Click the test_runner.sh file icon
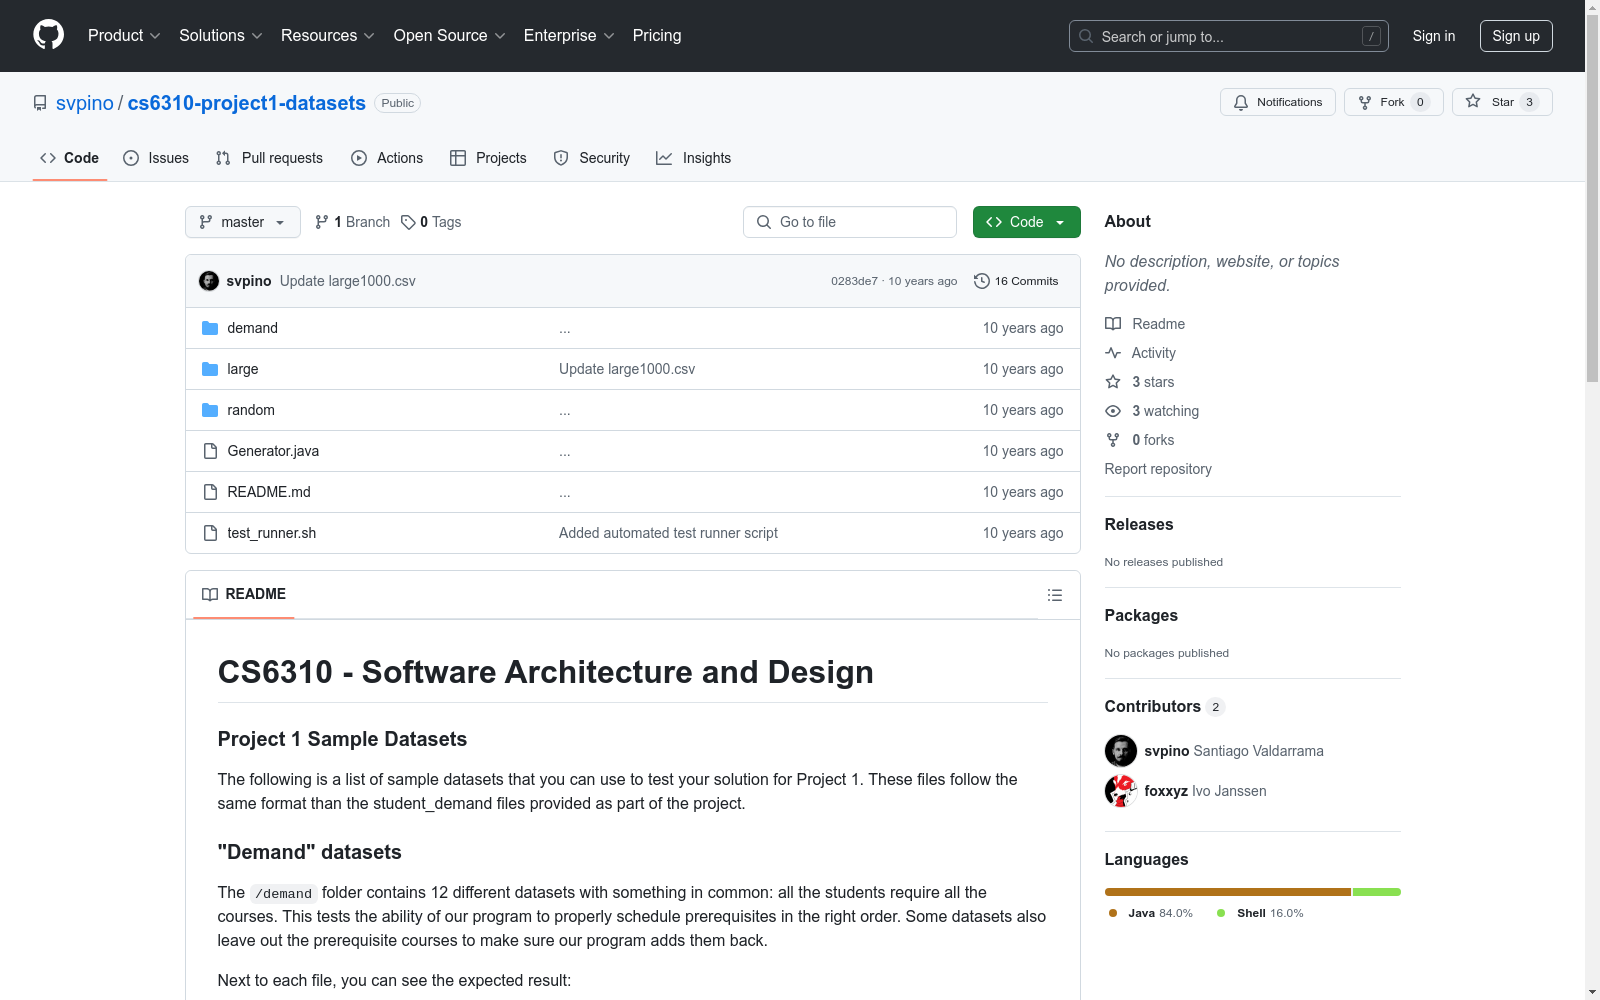This screenshot has height=1000, width=1600. tap(210, 533)
